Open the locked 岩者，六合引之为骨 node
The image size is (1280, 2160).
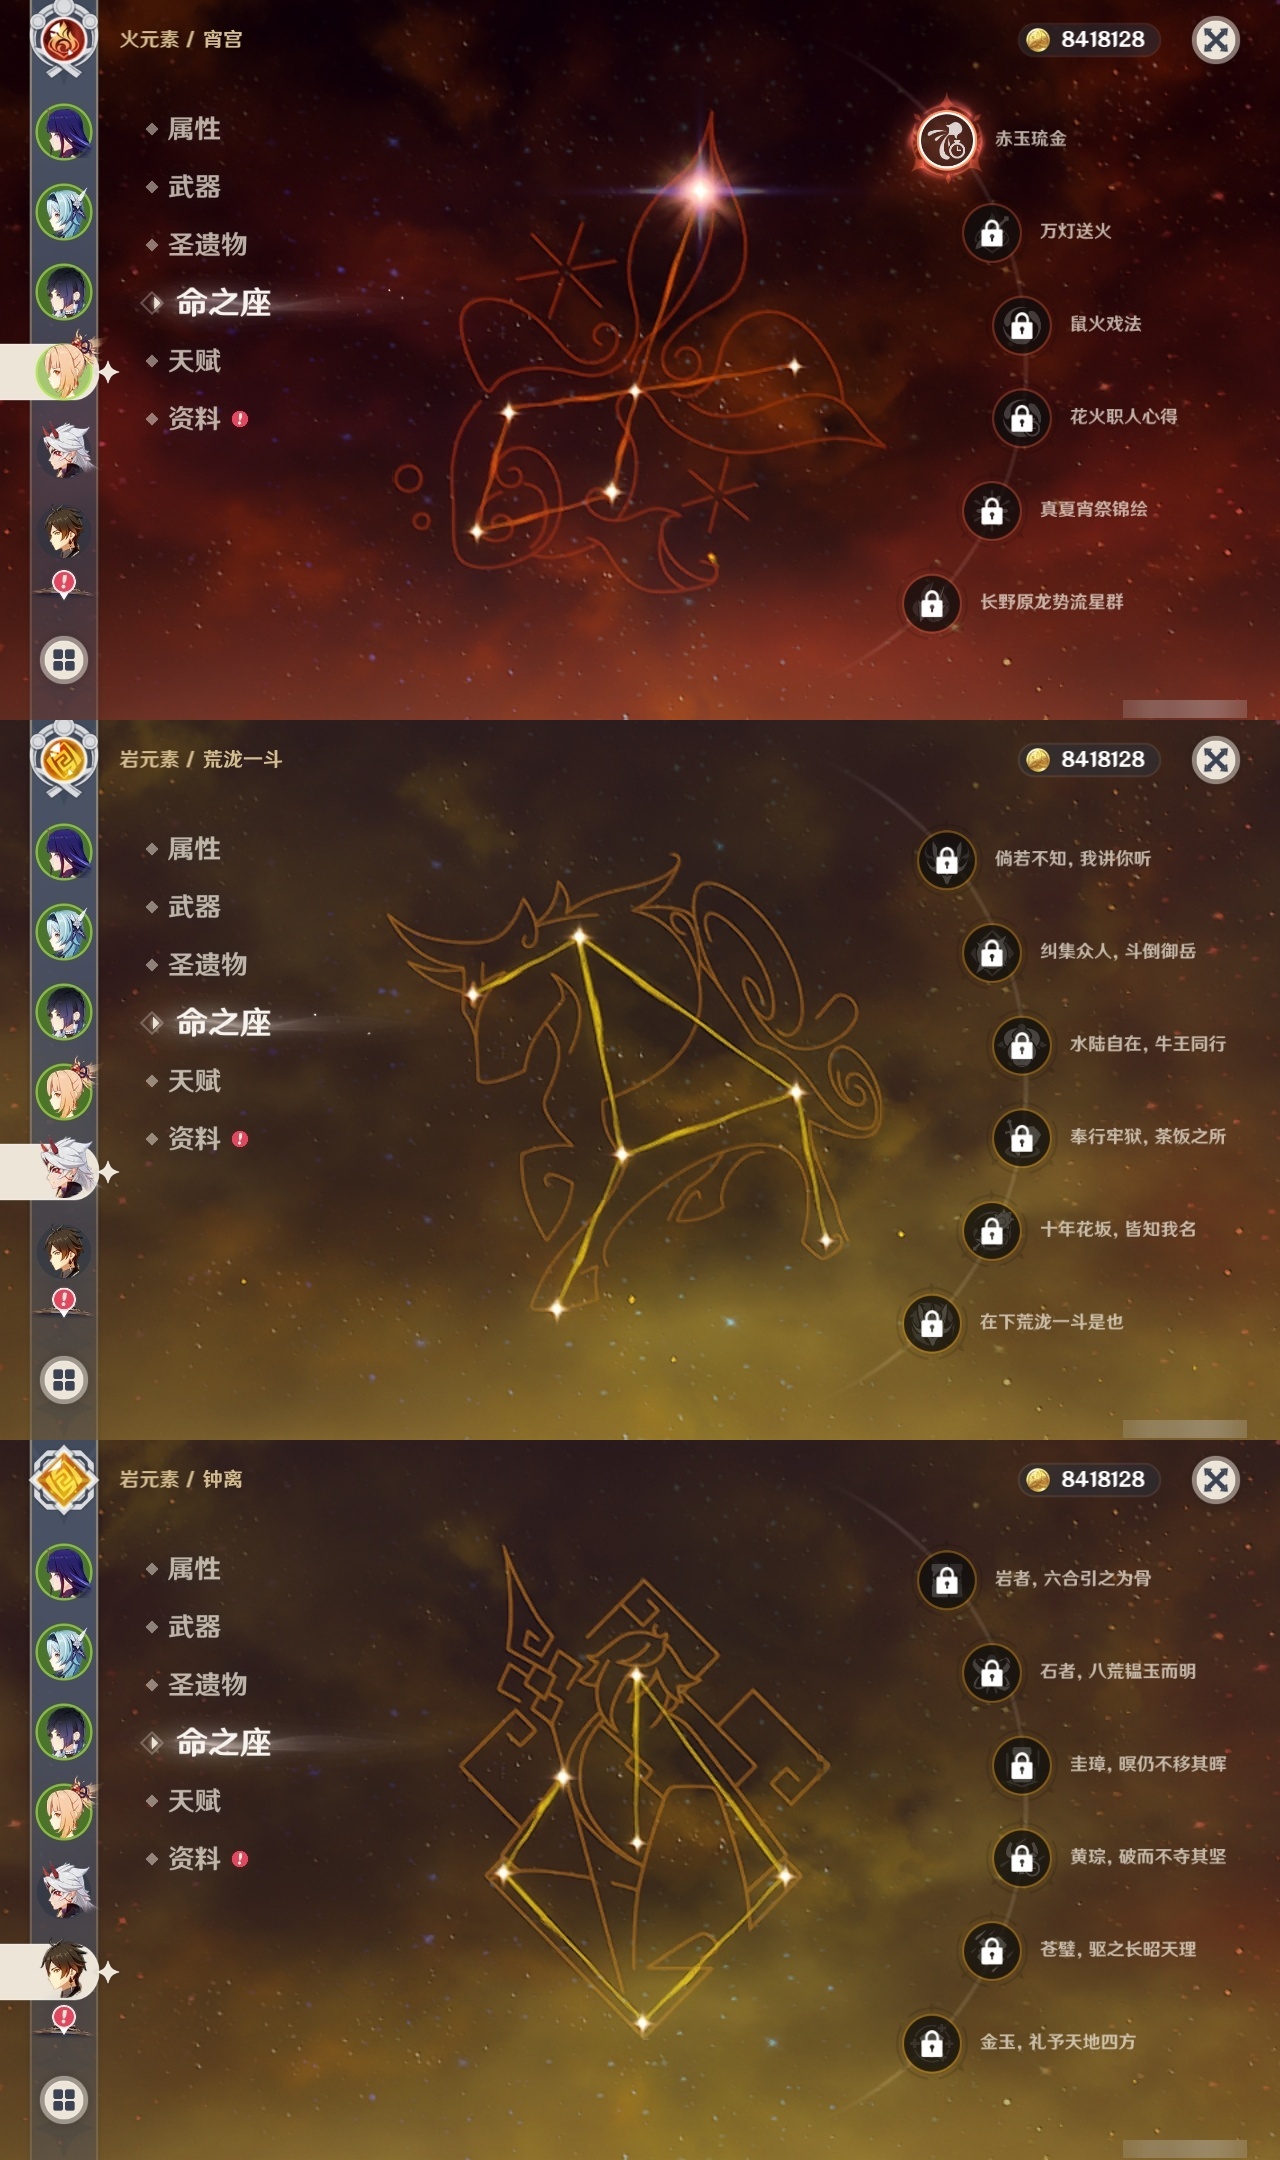pos(947,1579)
